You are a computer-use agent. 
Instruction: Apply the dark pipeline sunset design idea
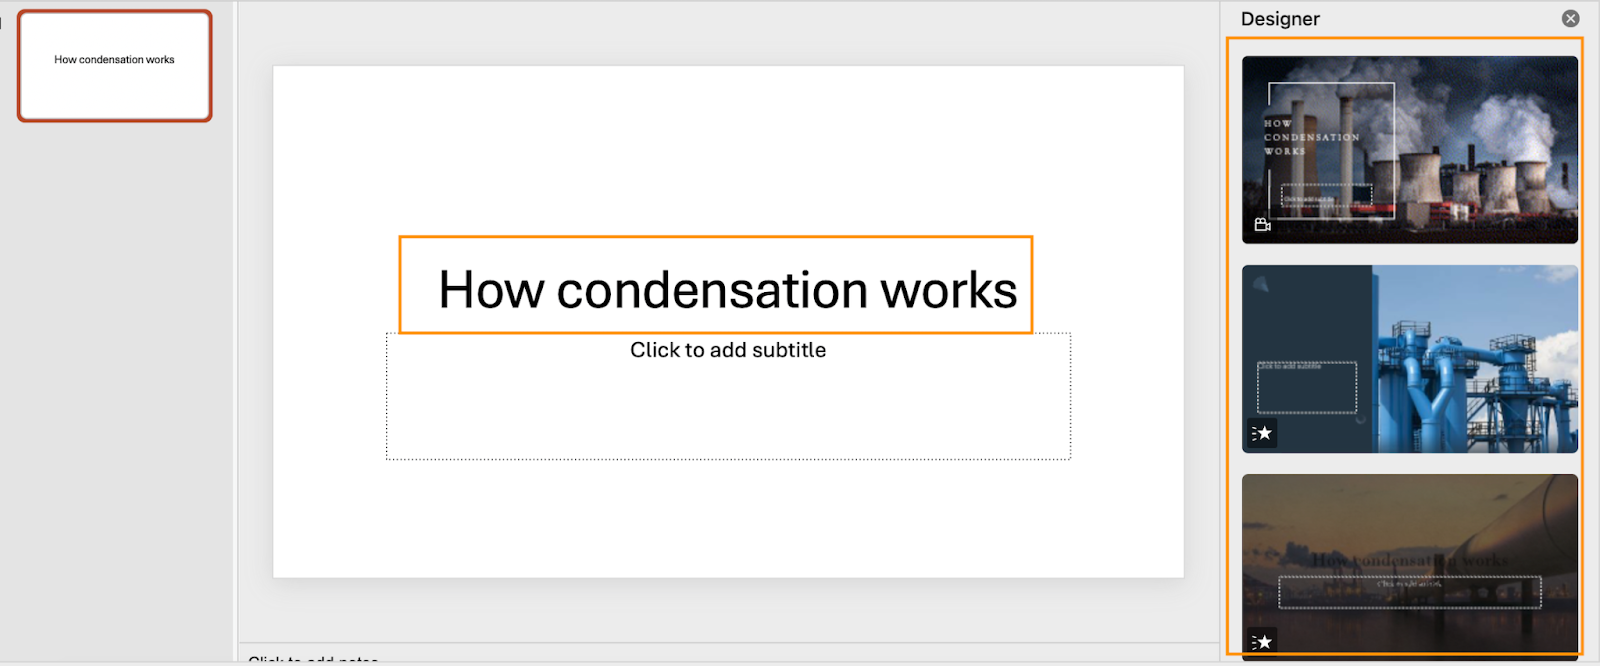click(x=1410, y=520)
